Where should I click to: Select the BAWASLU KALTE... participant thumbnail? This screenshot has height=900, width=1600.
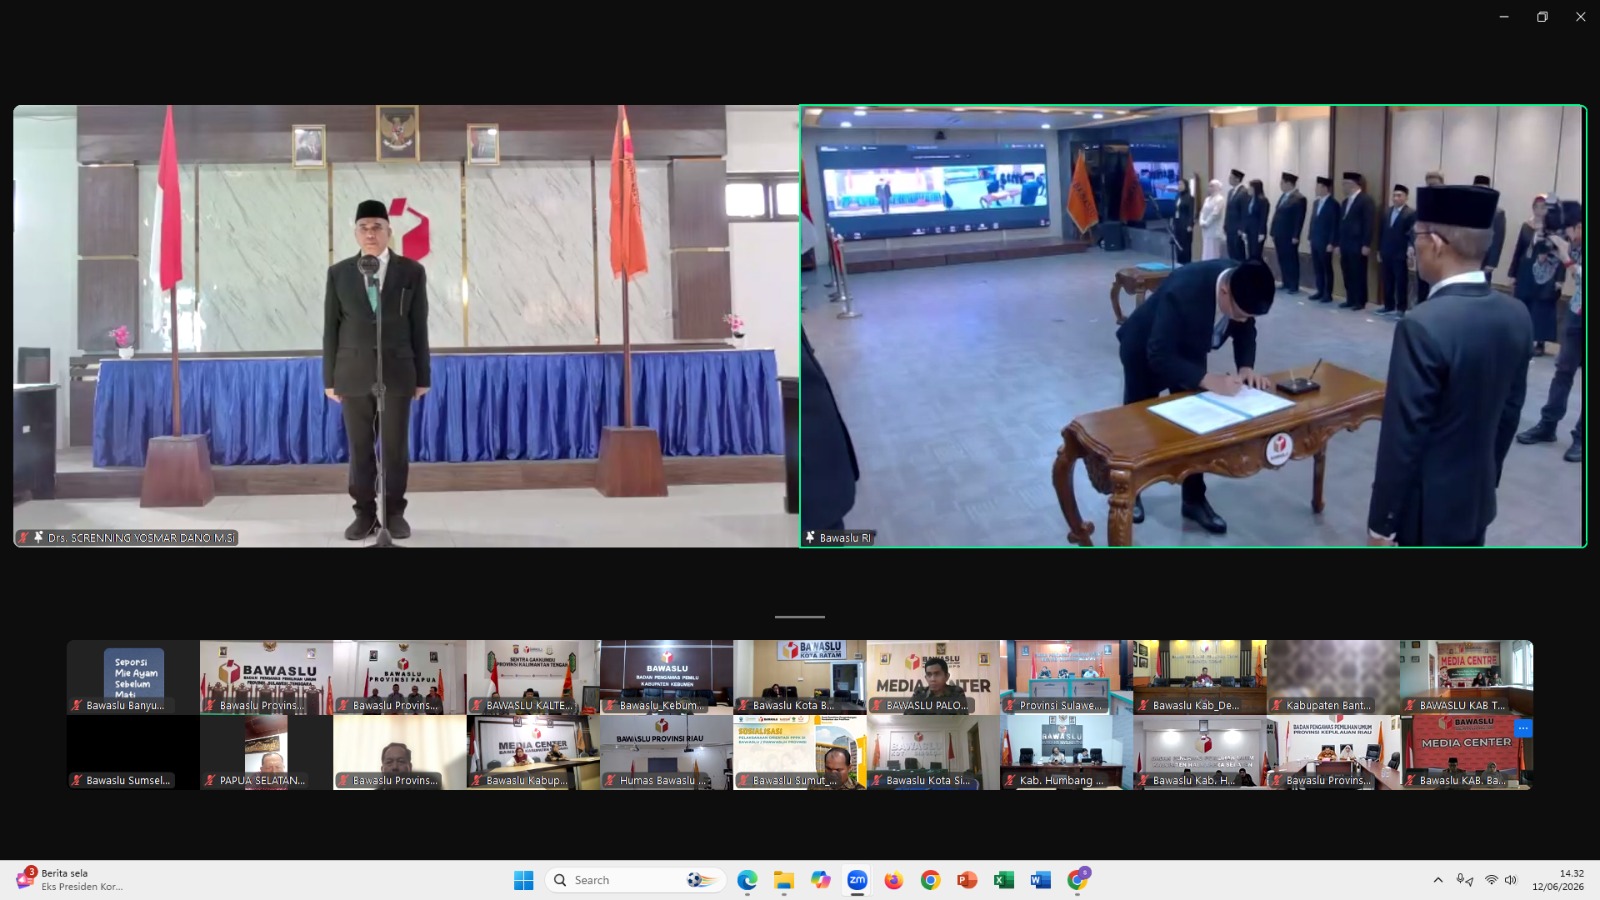(533, 677)
